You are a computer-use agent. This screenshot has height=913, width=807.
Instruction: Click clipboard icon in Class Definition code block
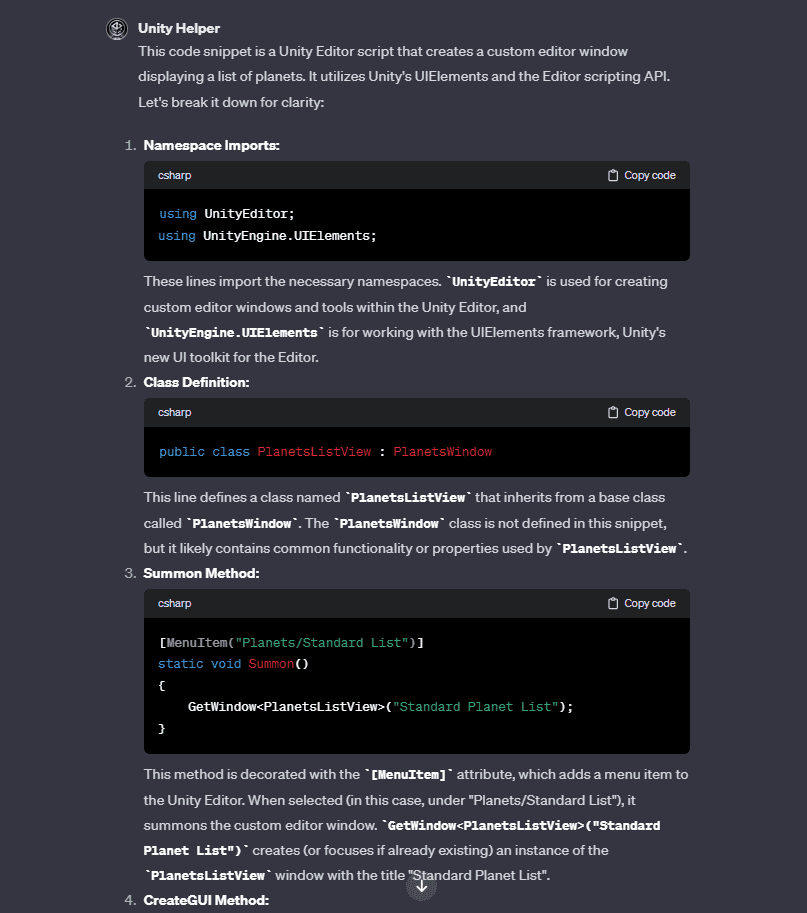[613, 412]
